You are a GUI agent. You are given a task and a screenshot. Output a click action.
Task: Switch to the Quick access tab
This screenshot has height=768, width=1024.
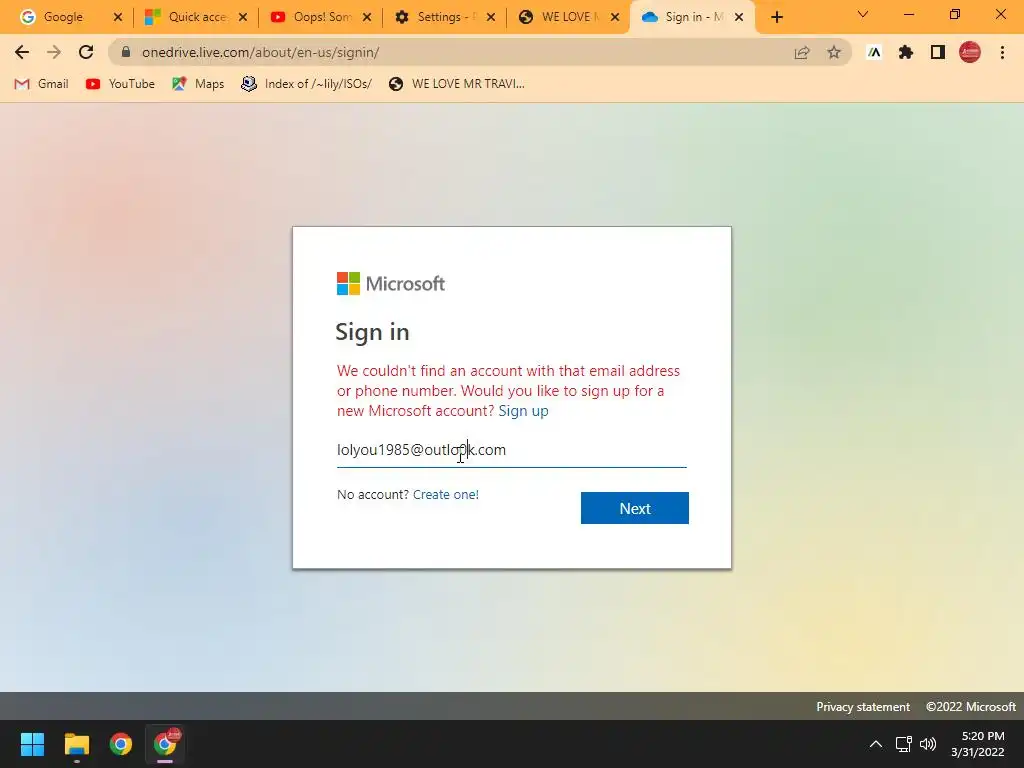tap(197, 17)
